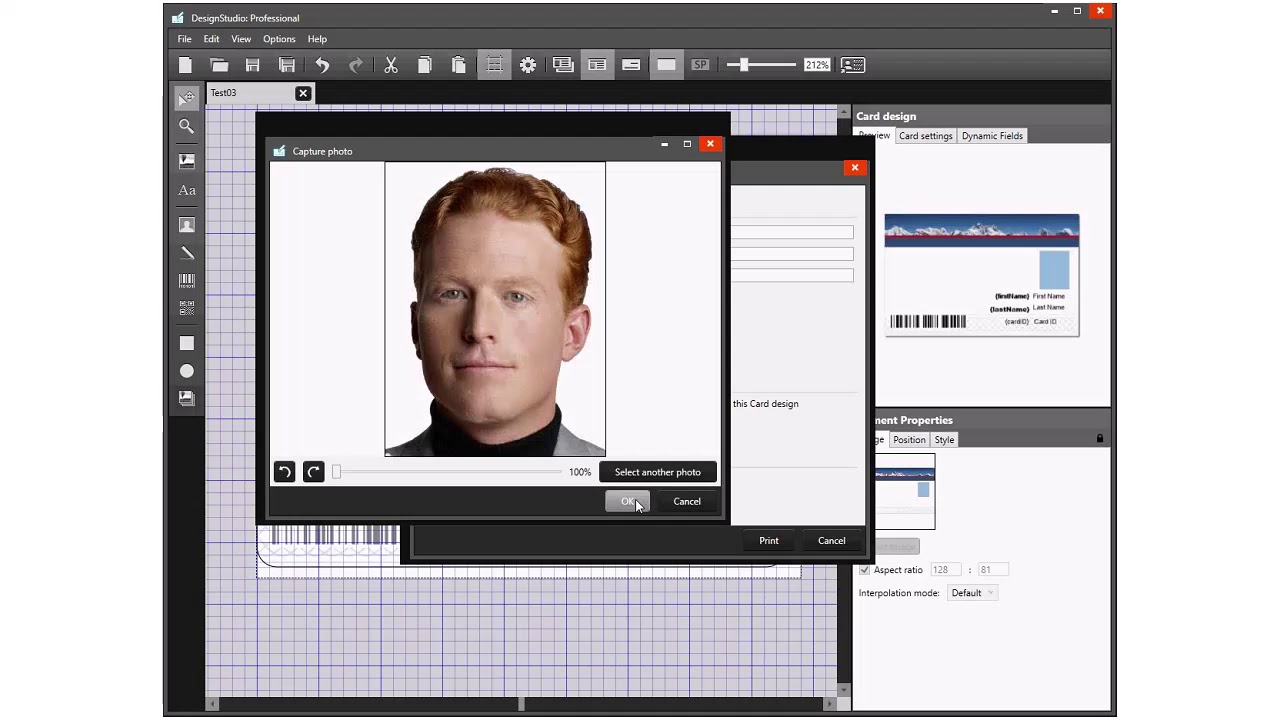Redo the last undone action
The image size is (1280, 720).
[356, 65]
